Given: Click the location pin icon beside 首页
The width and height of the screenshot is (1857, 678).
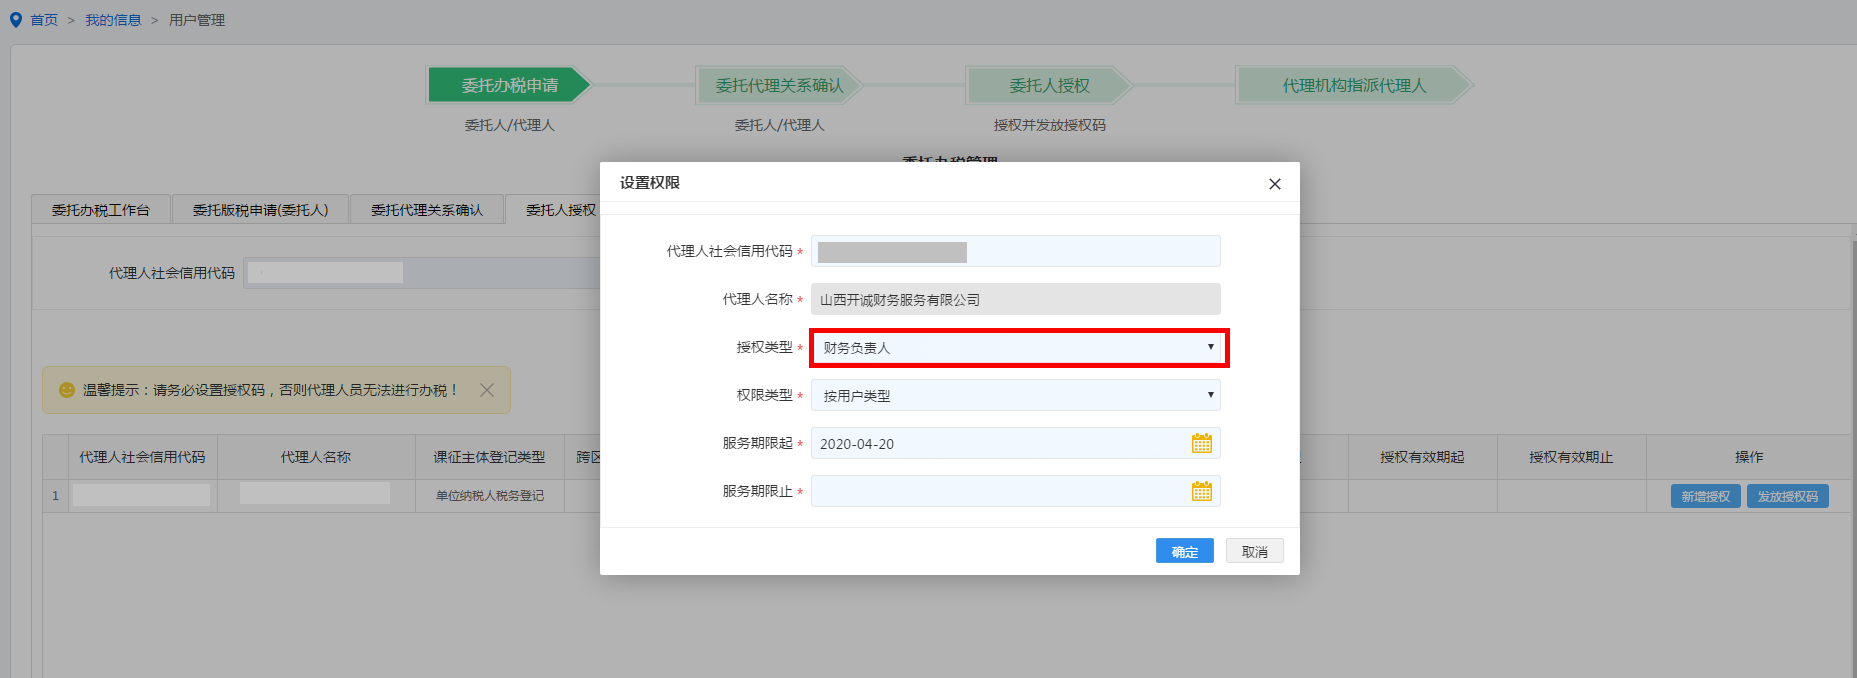Looking at the screenshot, I should pos(15,20).
